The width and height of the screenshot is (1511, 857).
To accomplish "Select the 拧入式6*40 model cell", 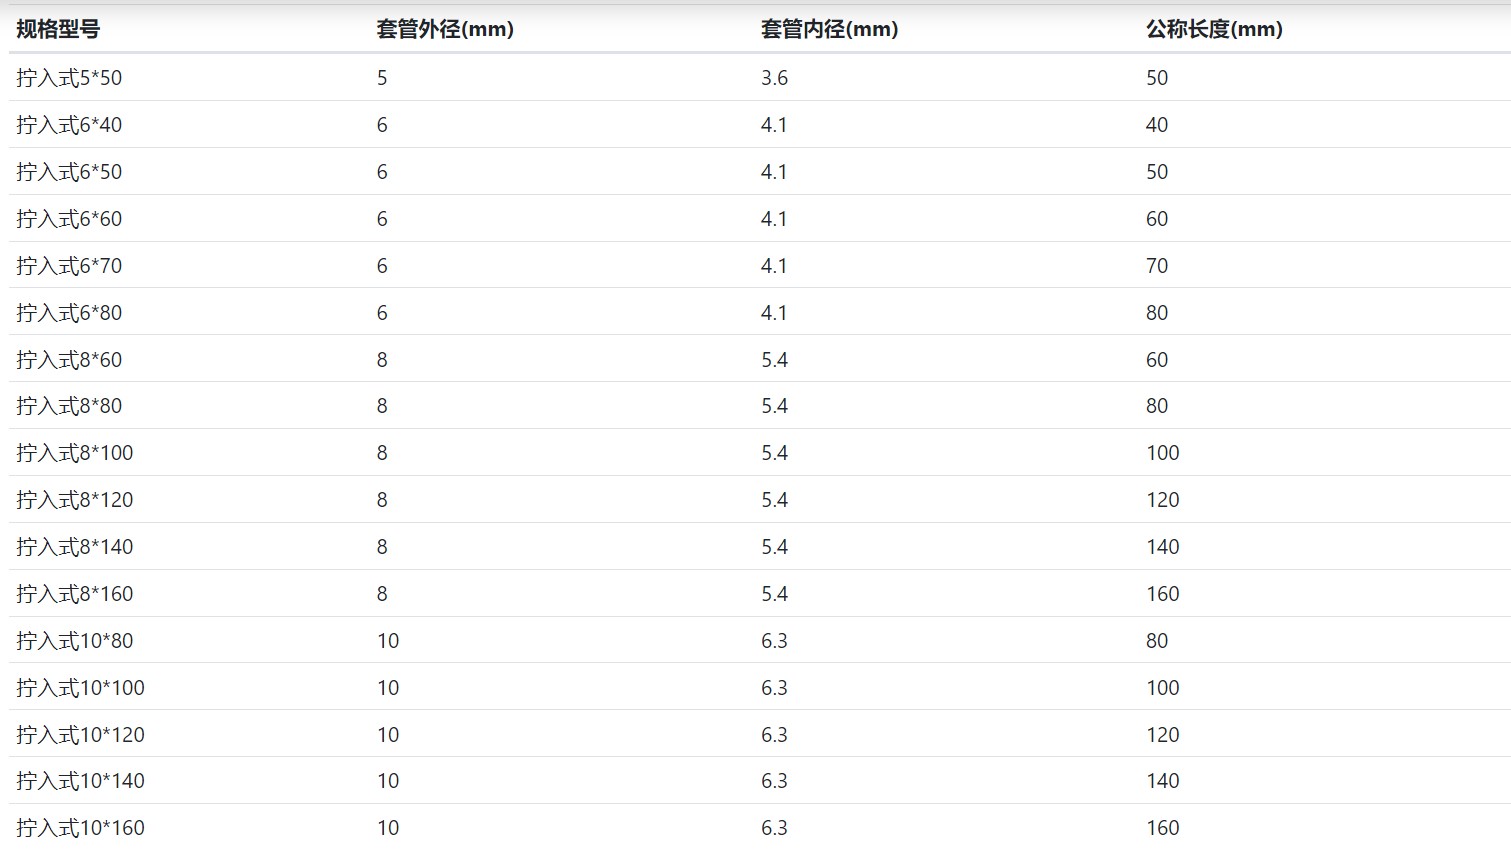I will pyautogui.click(x=69, y=125).
